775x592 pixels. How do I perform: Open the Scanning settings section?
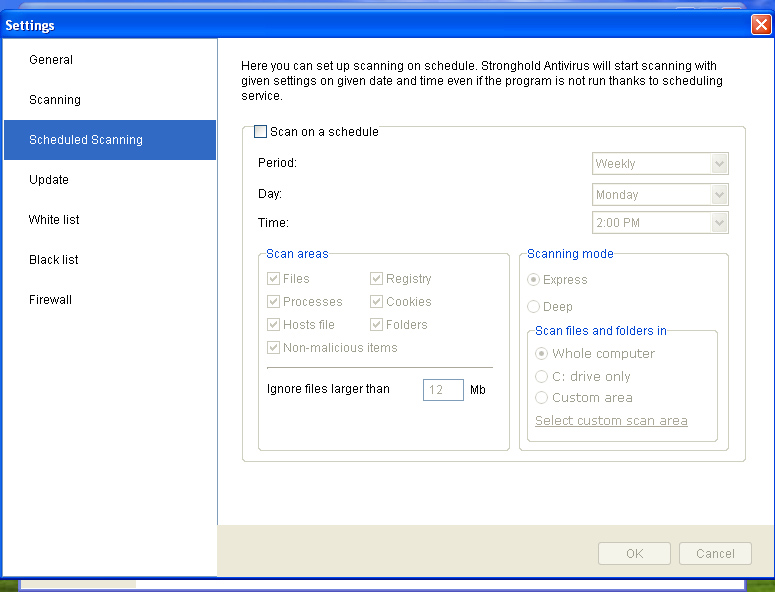110,100
